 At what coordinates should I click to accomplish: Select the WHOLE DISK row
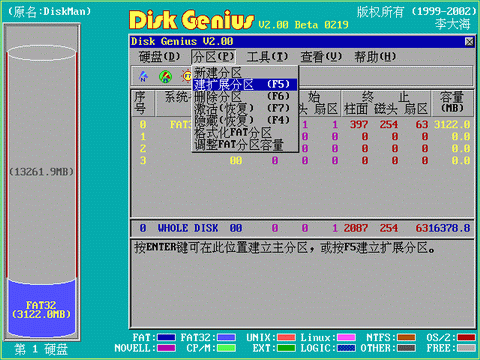coord(302,228)
